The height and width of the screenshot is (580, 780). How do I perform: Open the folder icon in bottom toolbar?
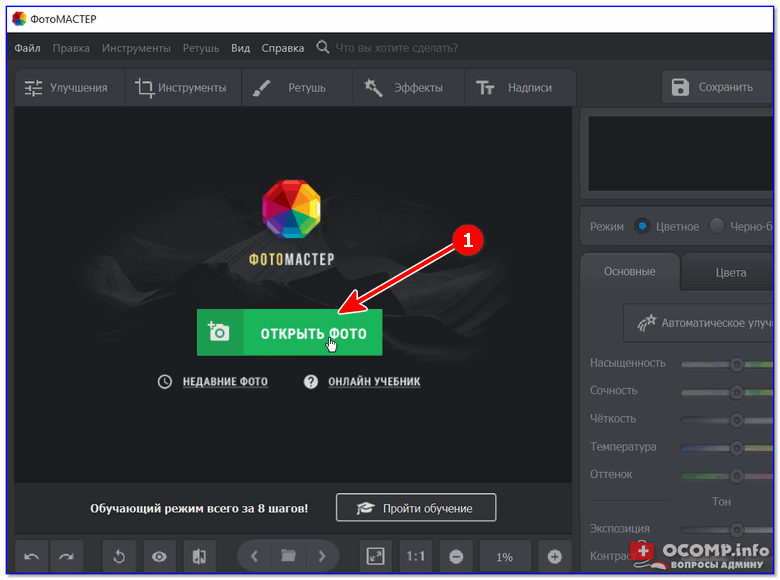coord(288,556)
